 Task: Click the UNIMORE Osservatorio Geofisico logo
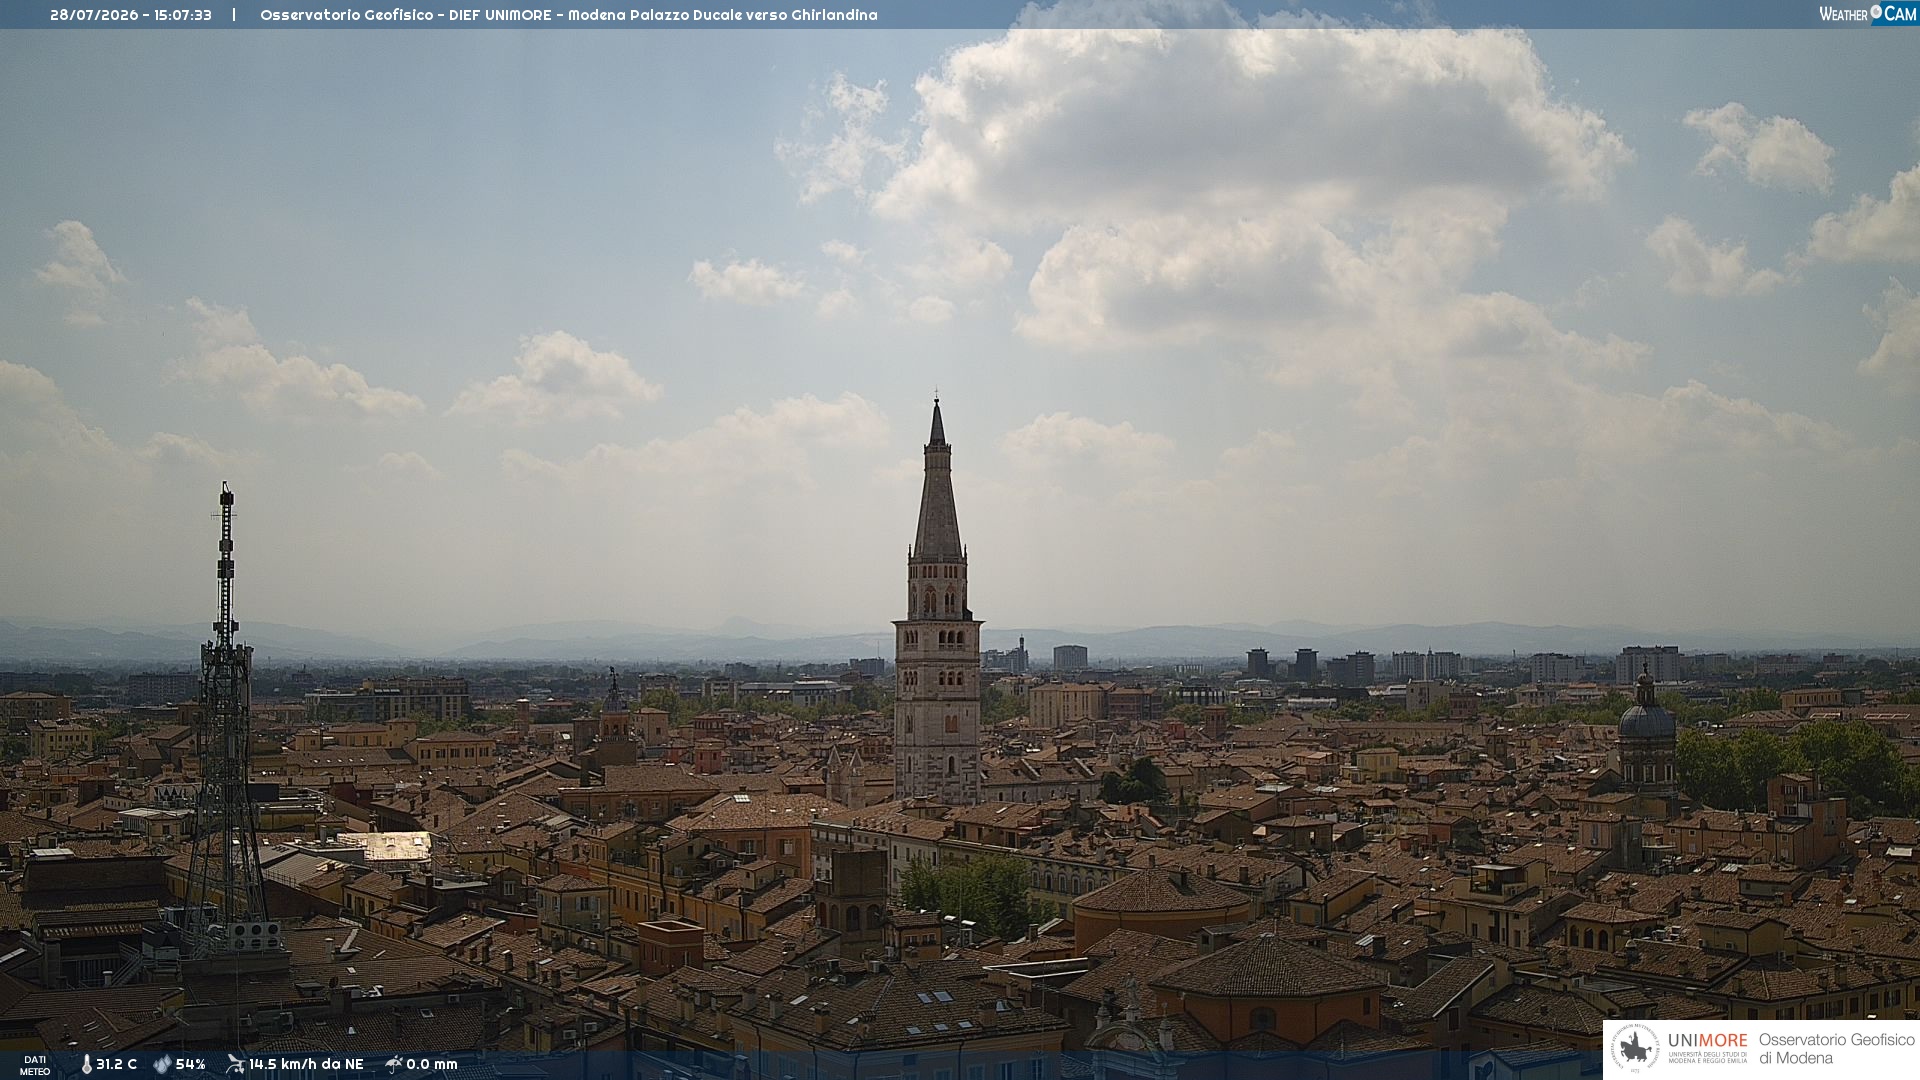point(1761,1049)
